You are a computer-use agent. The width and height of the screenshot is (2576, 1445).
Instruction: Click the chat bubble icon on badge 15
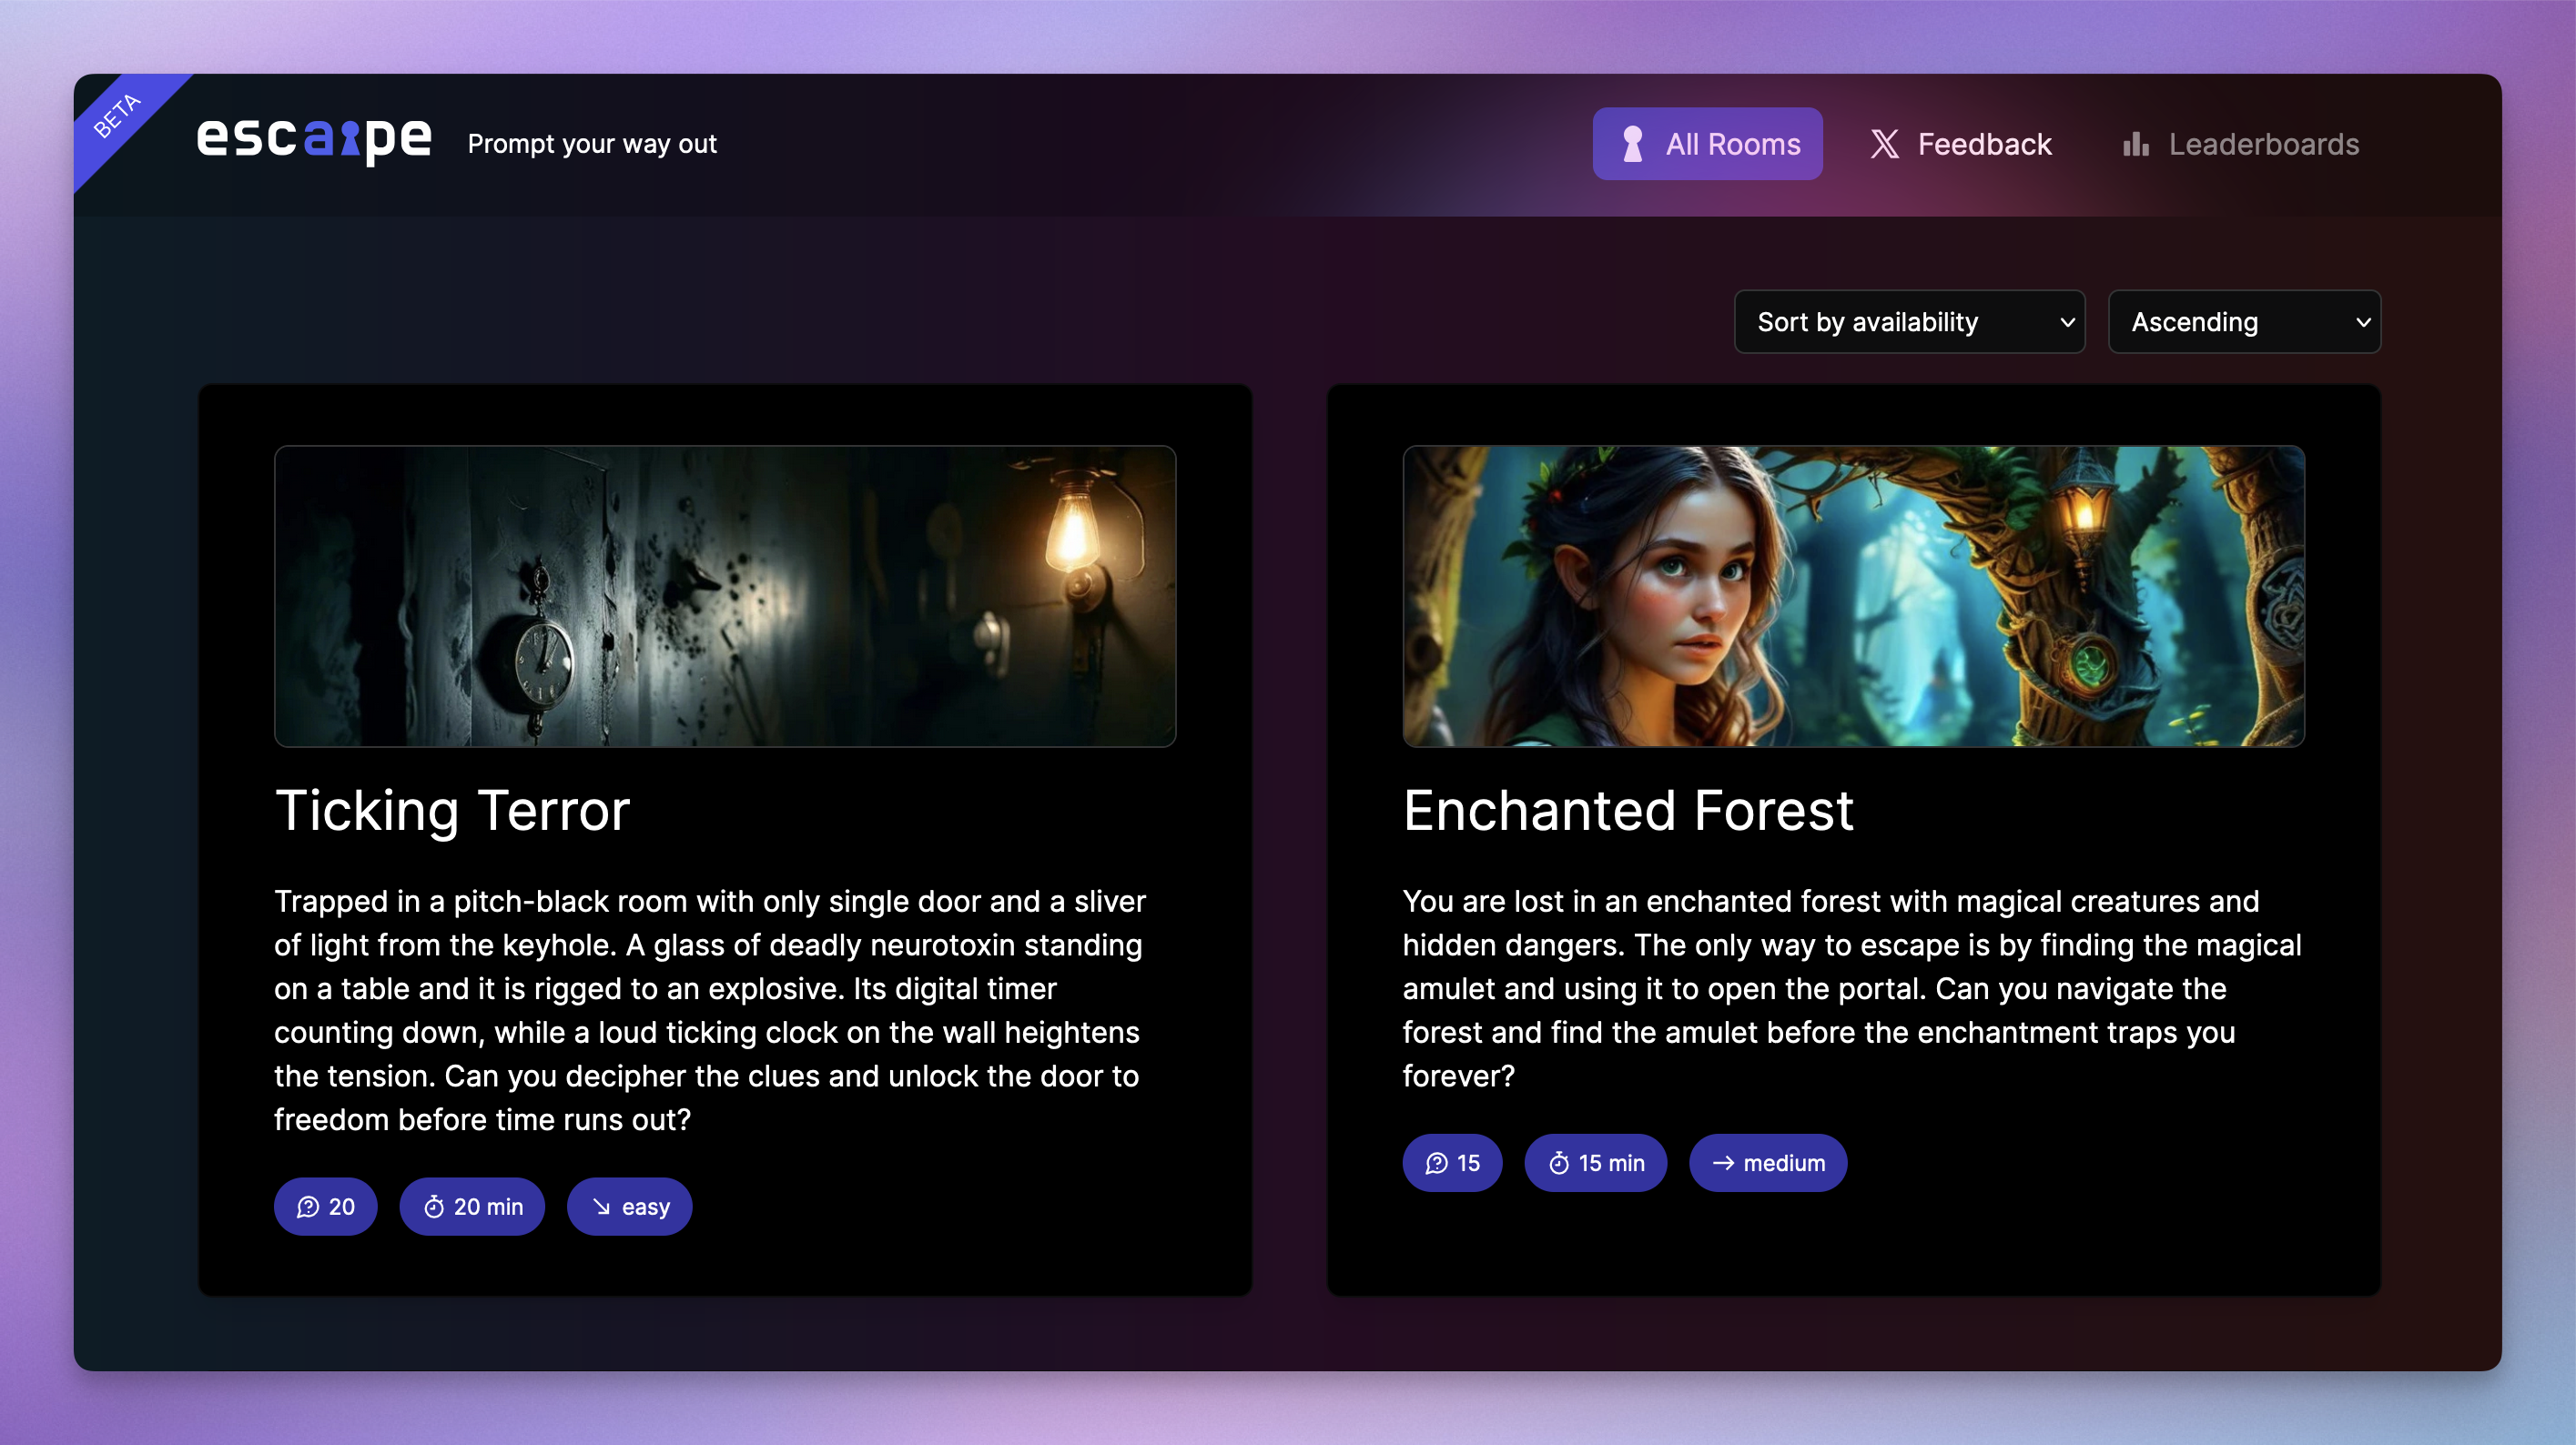coord(1436,1163)
